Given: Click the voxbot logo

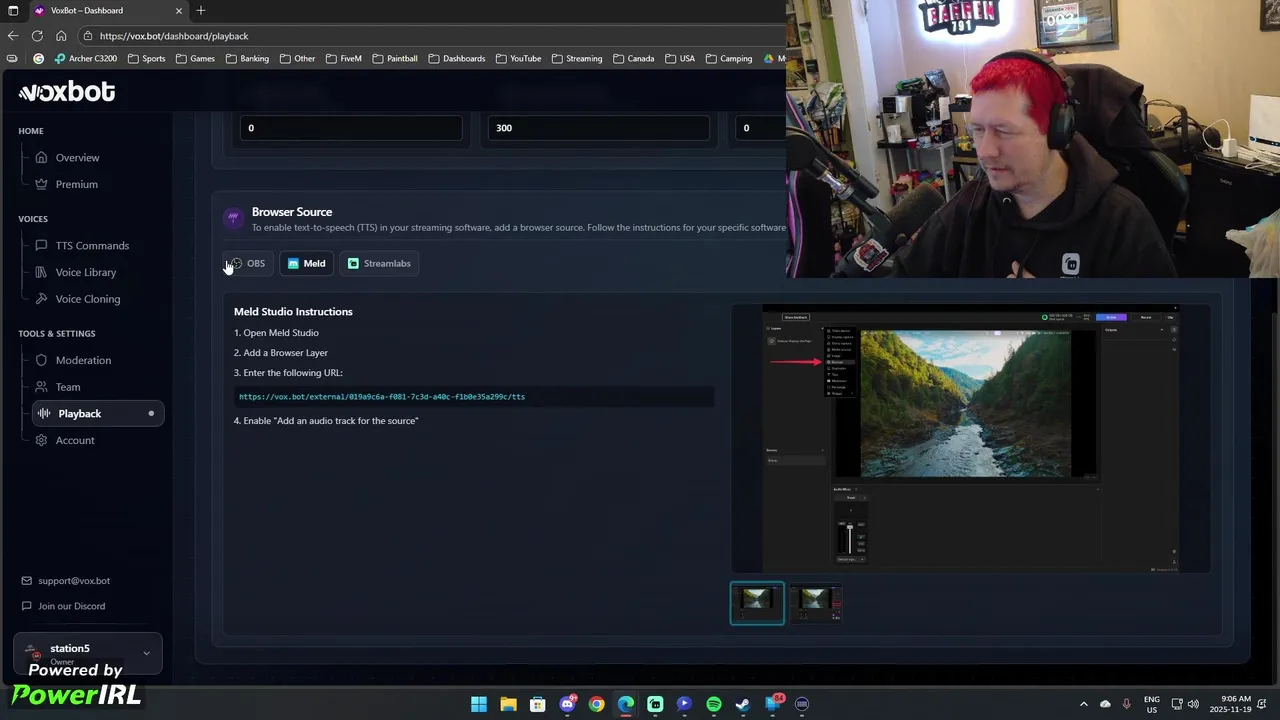Looking at the screenshot, I should pos(67,92).
